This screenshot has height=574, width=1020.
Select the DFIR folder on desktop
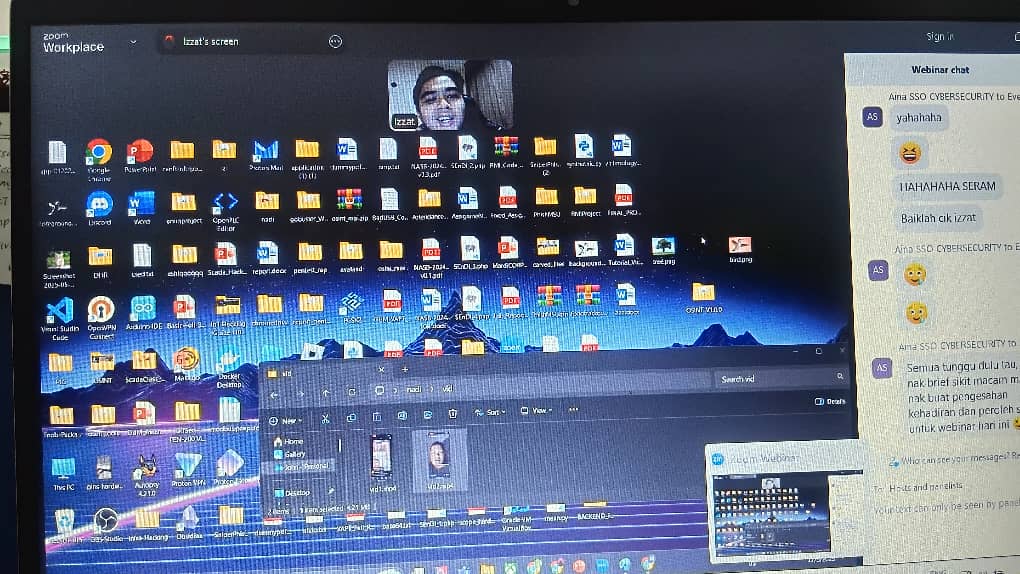(100, 262)
